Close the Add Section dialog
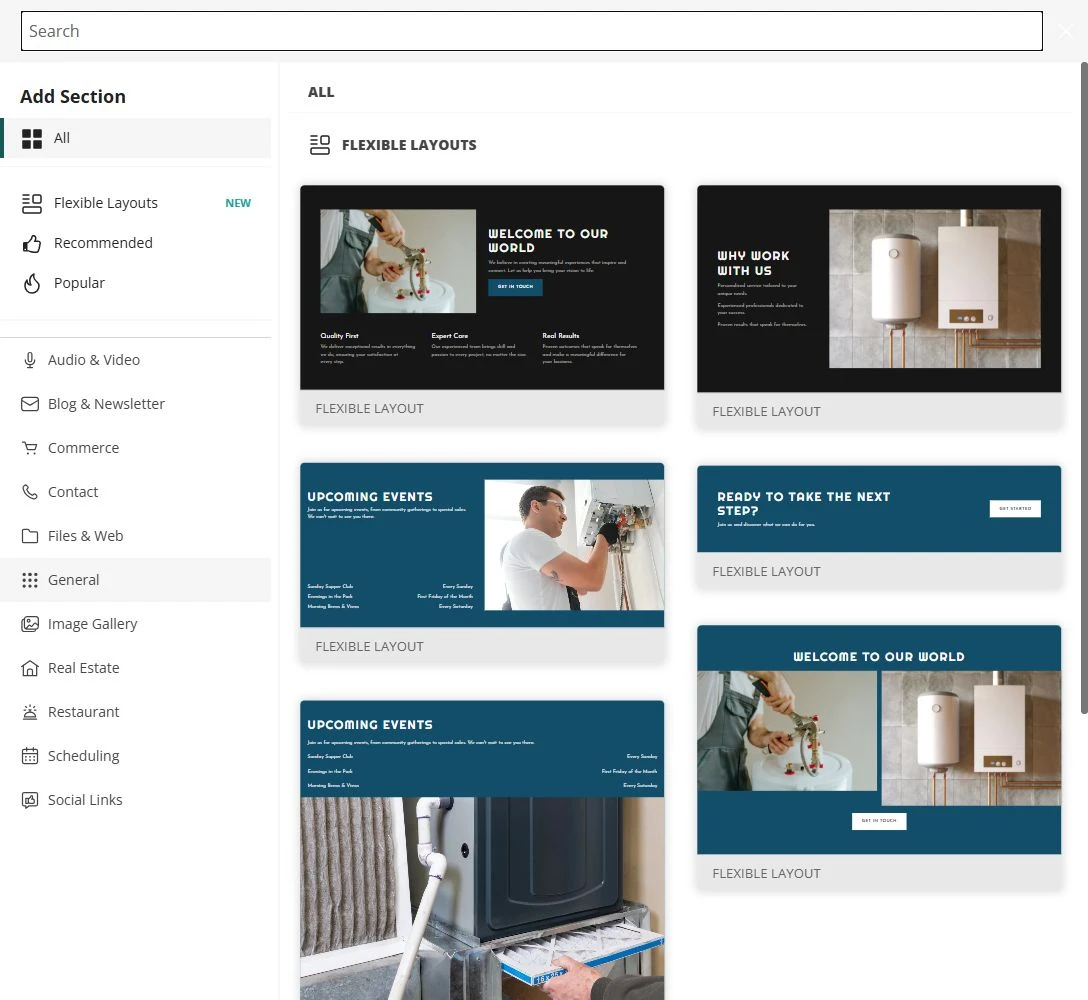 (1066, 31)
